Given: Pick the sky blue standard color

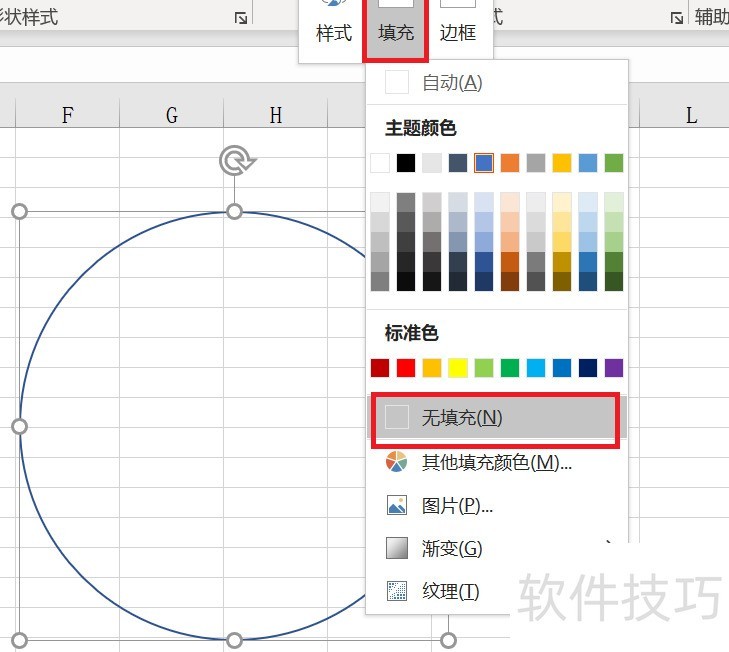Looking at the screenshot, I should pyautogui.click(x=536, y=368).
